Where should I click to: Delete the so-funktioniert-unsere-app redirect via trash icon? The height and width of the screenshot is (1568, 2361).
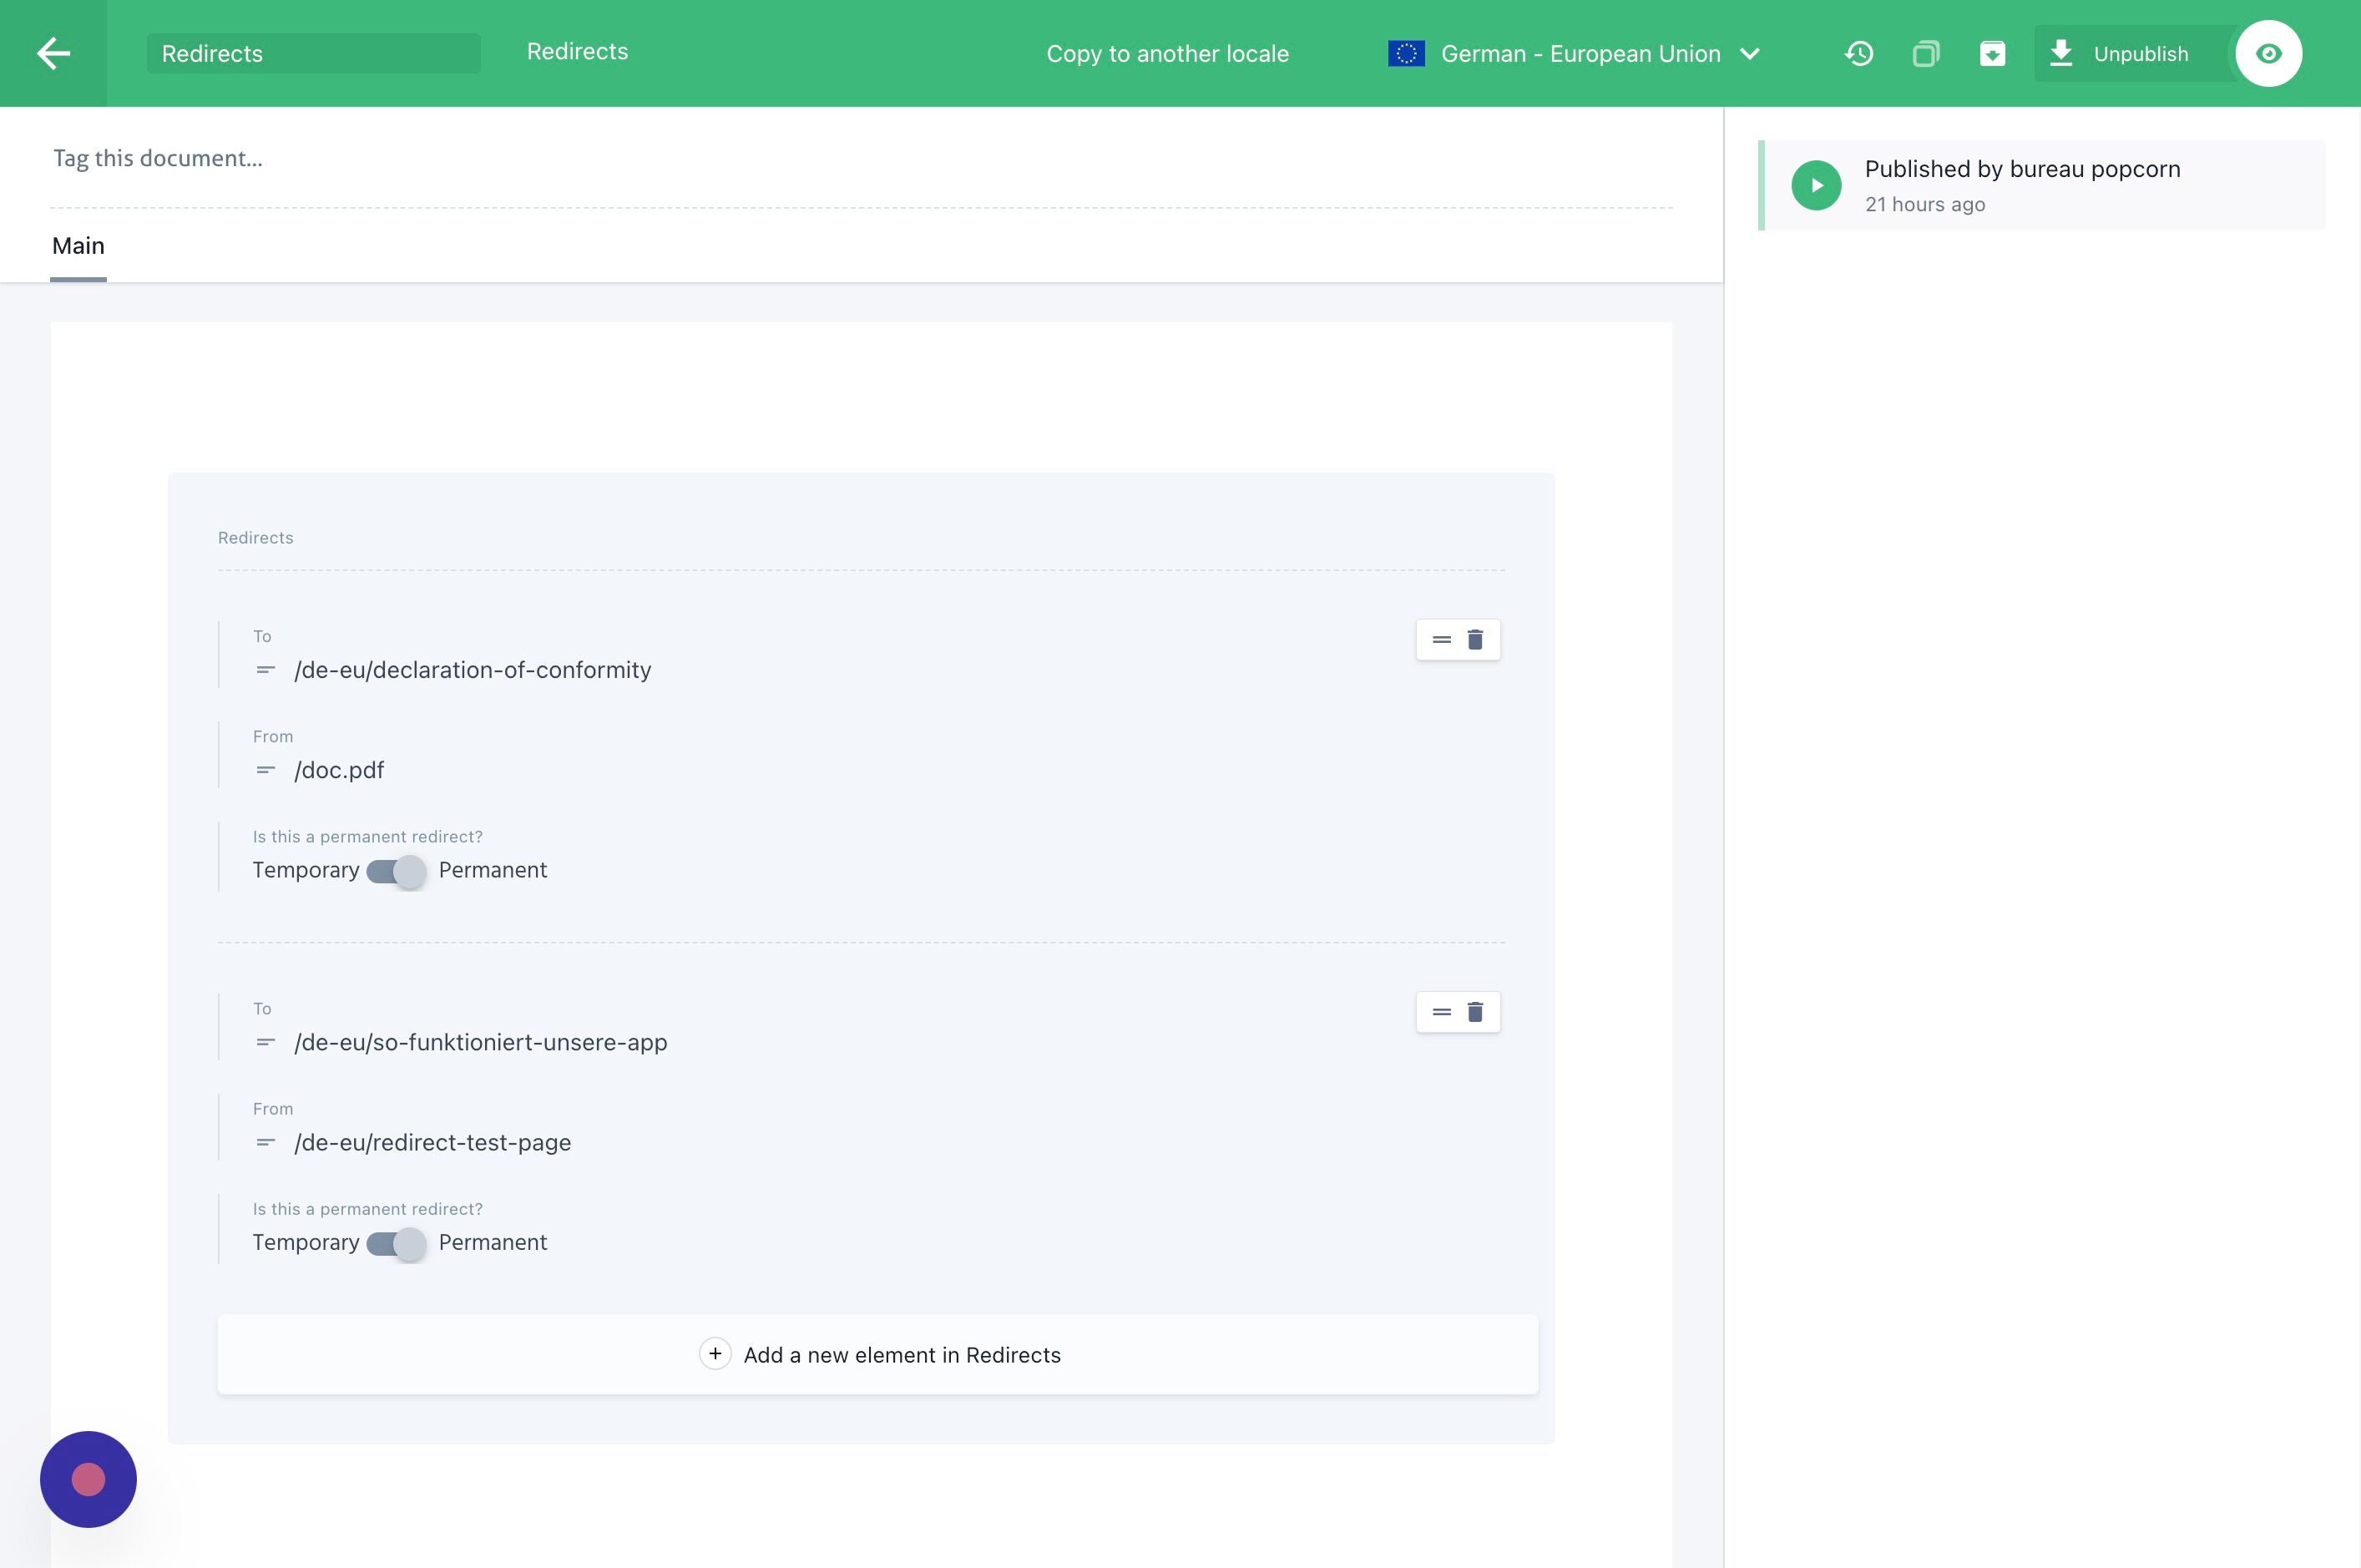click(x=1475, y=1012)
